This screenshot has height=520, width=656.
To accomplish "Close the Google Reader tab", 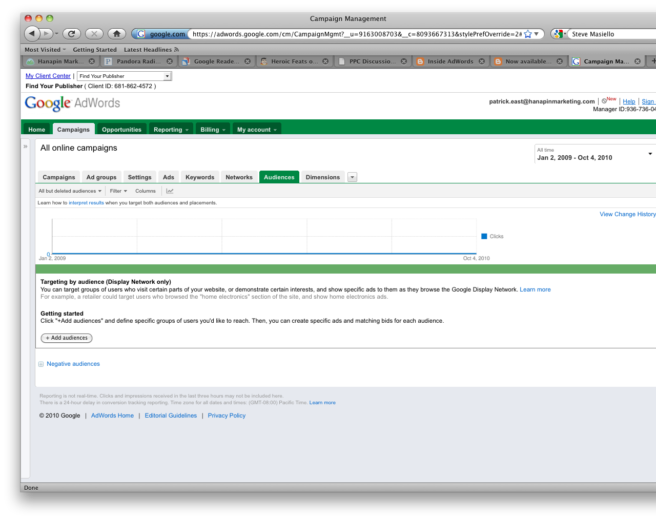I will (x=248, y=61).
